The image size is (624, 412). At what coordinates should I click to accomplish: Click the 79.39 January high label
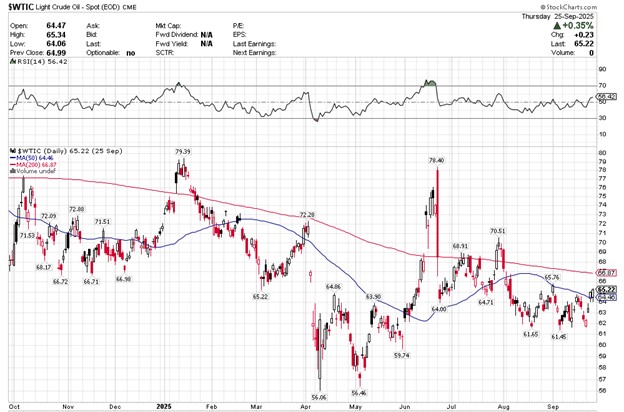182,151
